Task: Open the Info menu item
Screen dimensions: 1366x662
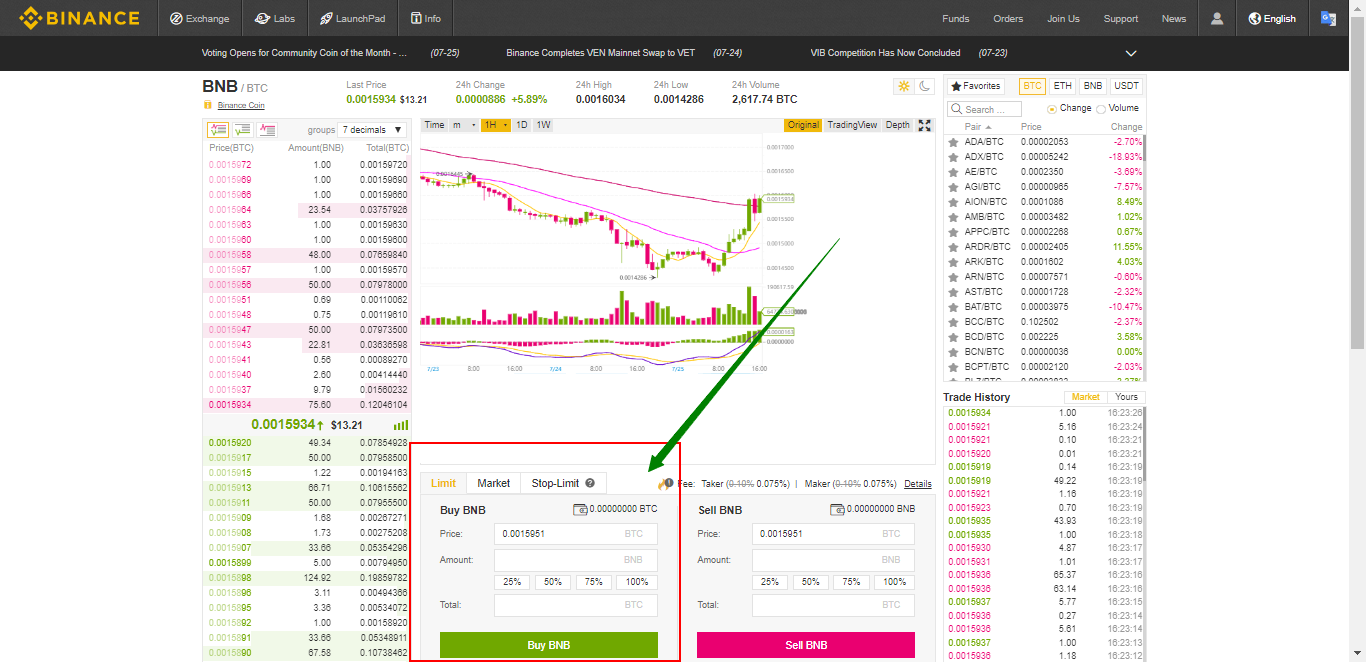Action: click(x=425, y=18)
